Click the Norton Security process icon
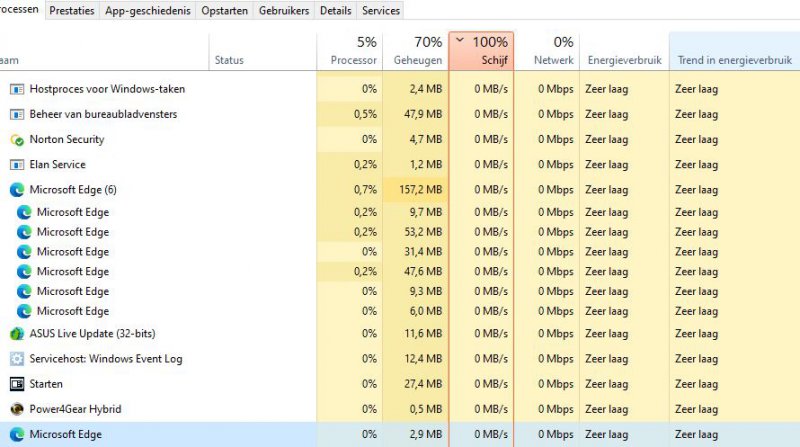Viewport: 800px width, 447px height. [17, 140]
